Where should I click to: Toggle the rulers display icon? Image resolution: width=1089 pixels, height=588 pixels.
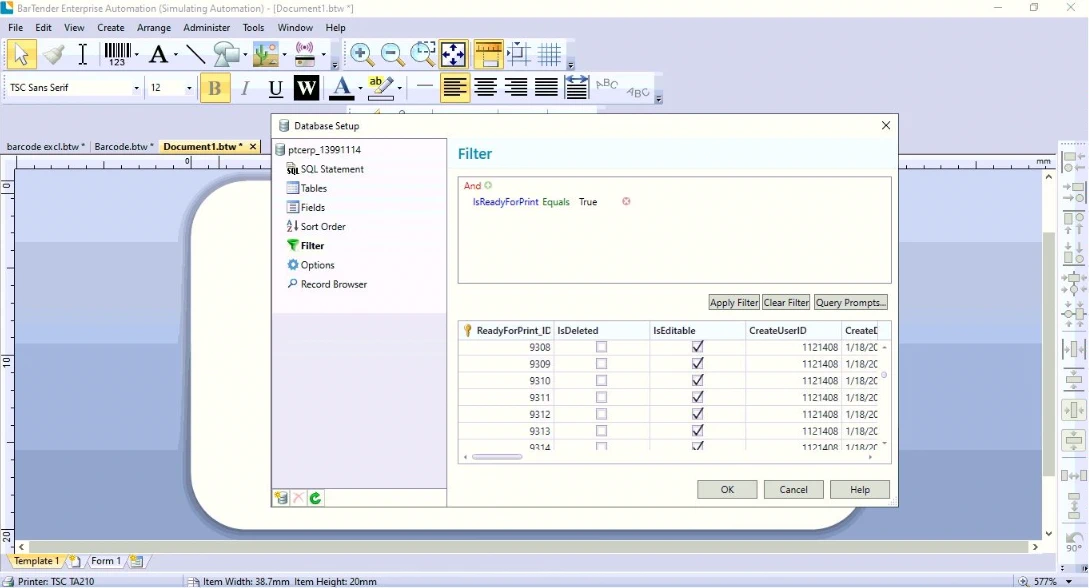[x=488, y=54]
